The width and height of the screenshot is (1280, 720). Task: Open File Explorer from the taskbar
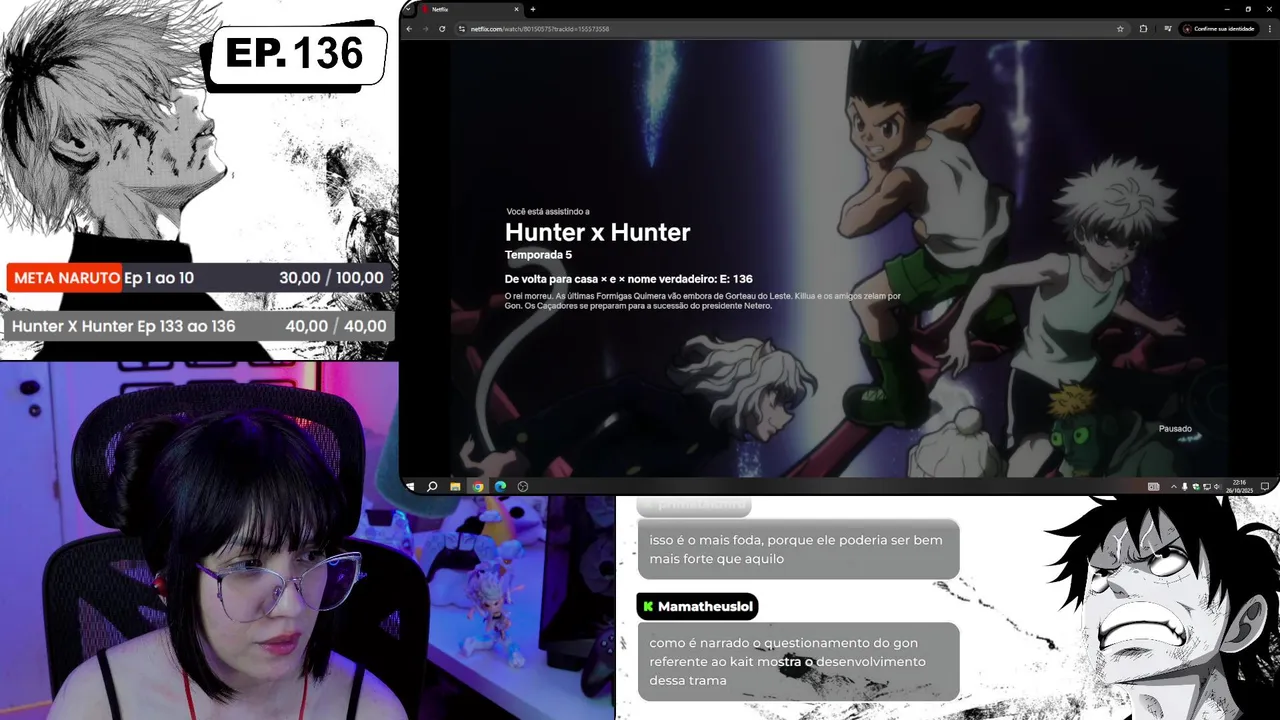(455, 486)
